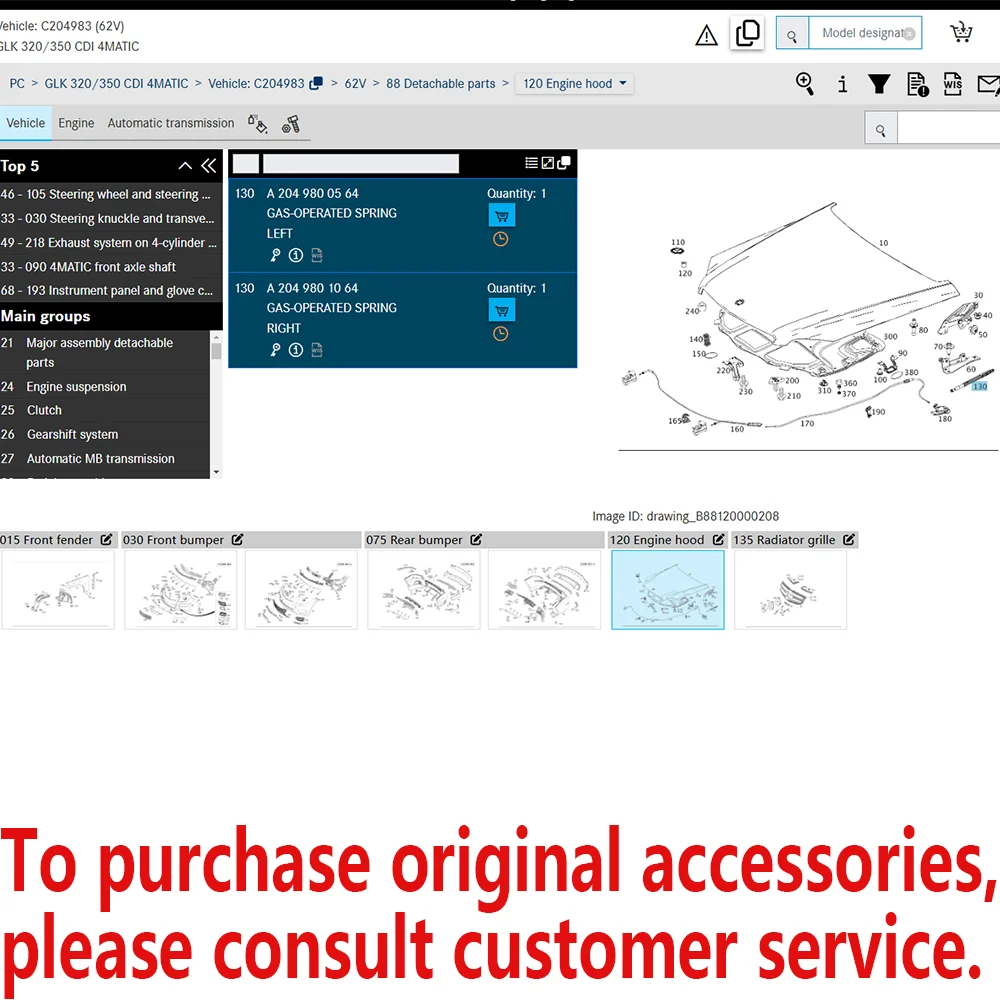The width and height of the screenshot is (1000, 1000).
Task: Open 68 - 193 Instrument panel entry
Action: pyautogui.click(x=107, y=290)
